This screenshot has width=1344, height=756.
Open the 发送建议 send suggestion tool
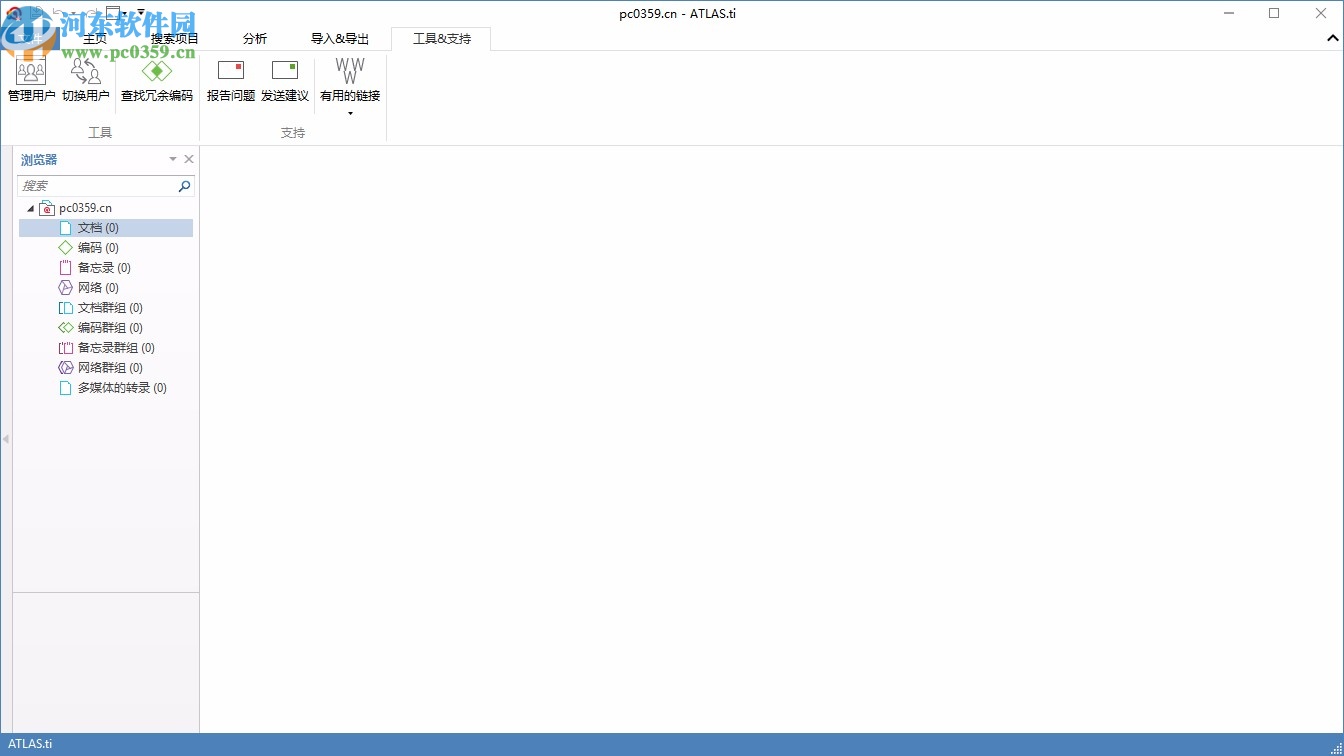[x=285, y=80]
